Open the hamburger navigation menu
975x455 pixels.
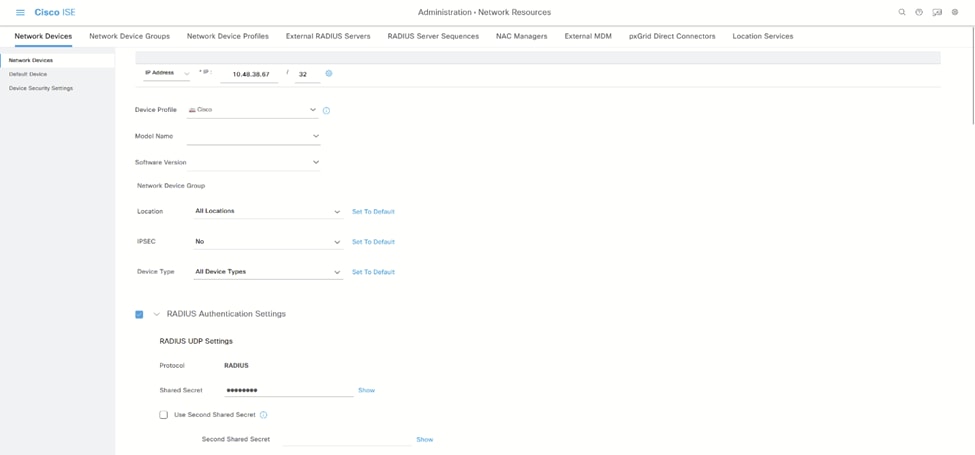20,12
